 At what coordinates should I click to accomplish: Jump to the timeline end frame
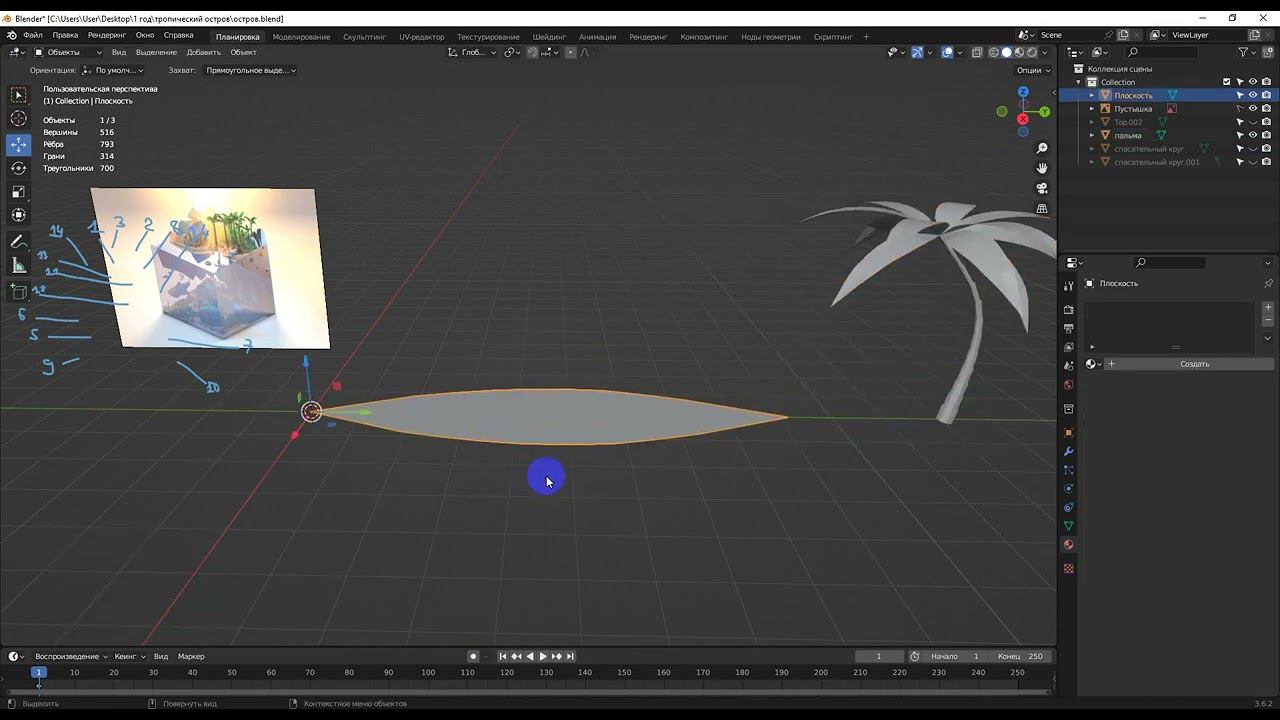coord(570,656)
